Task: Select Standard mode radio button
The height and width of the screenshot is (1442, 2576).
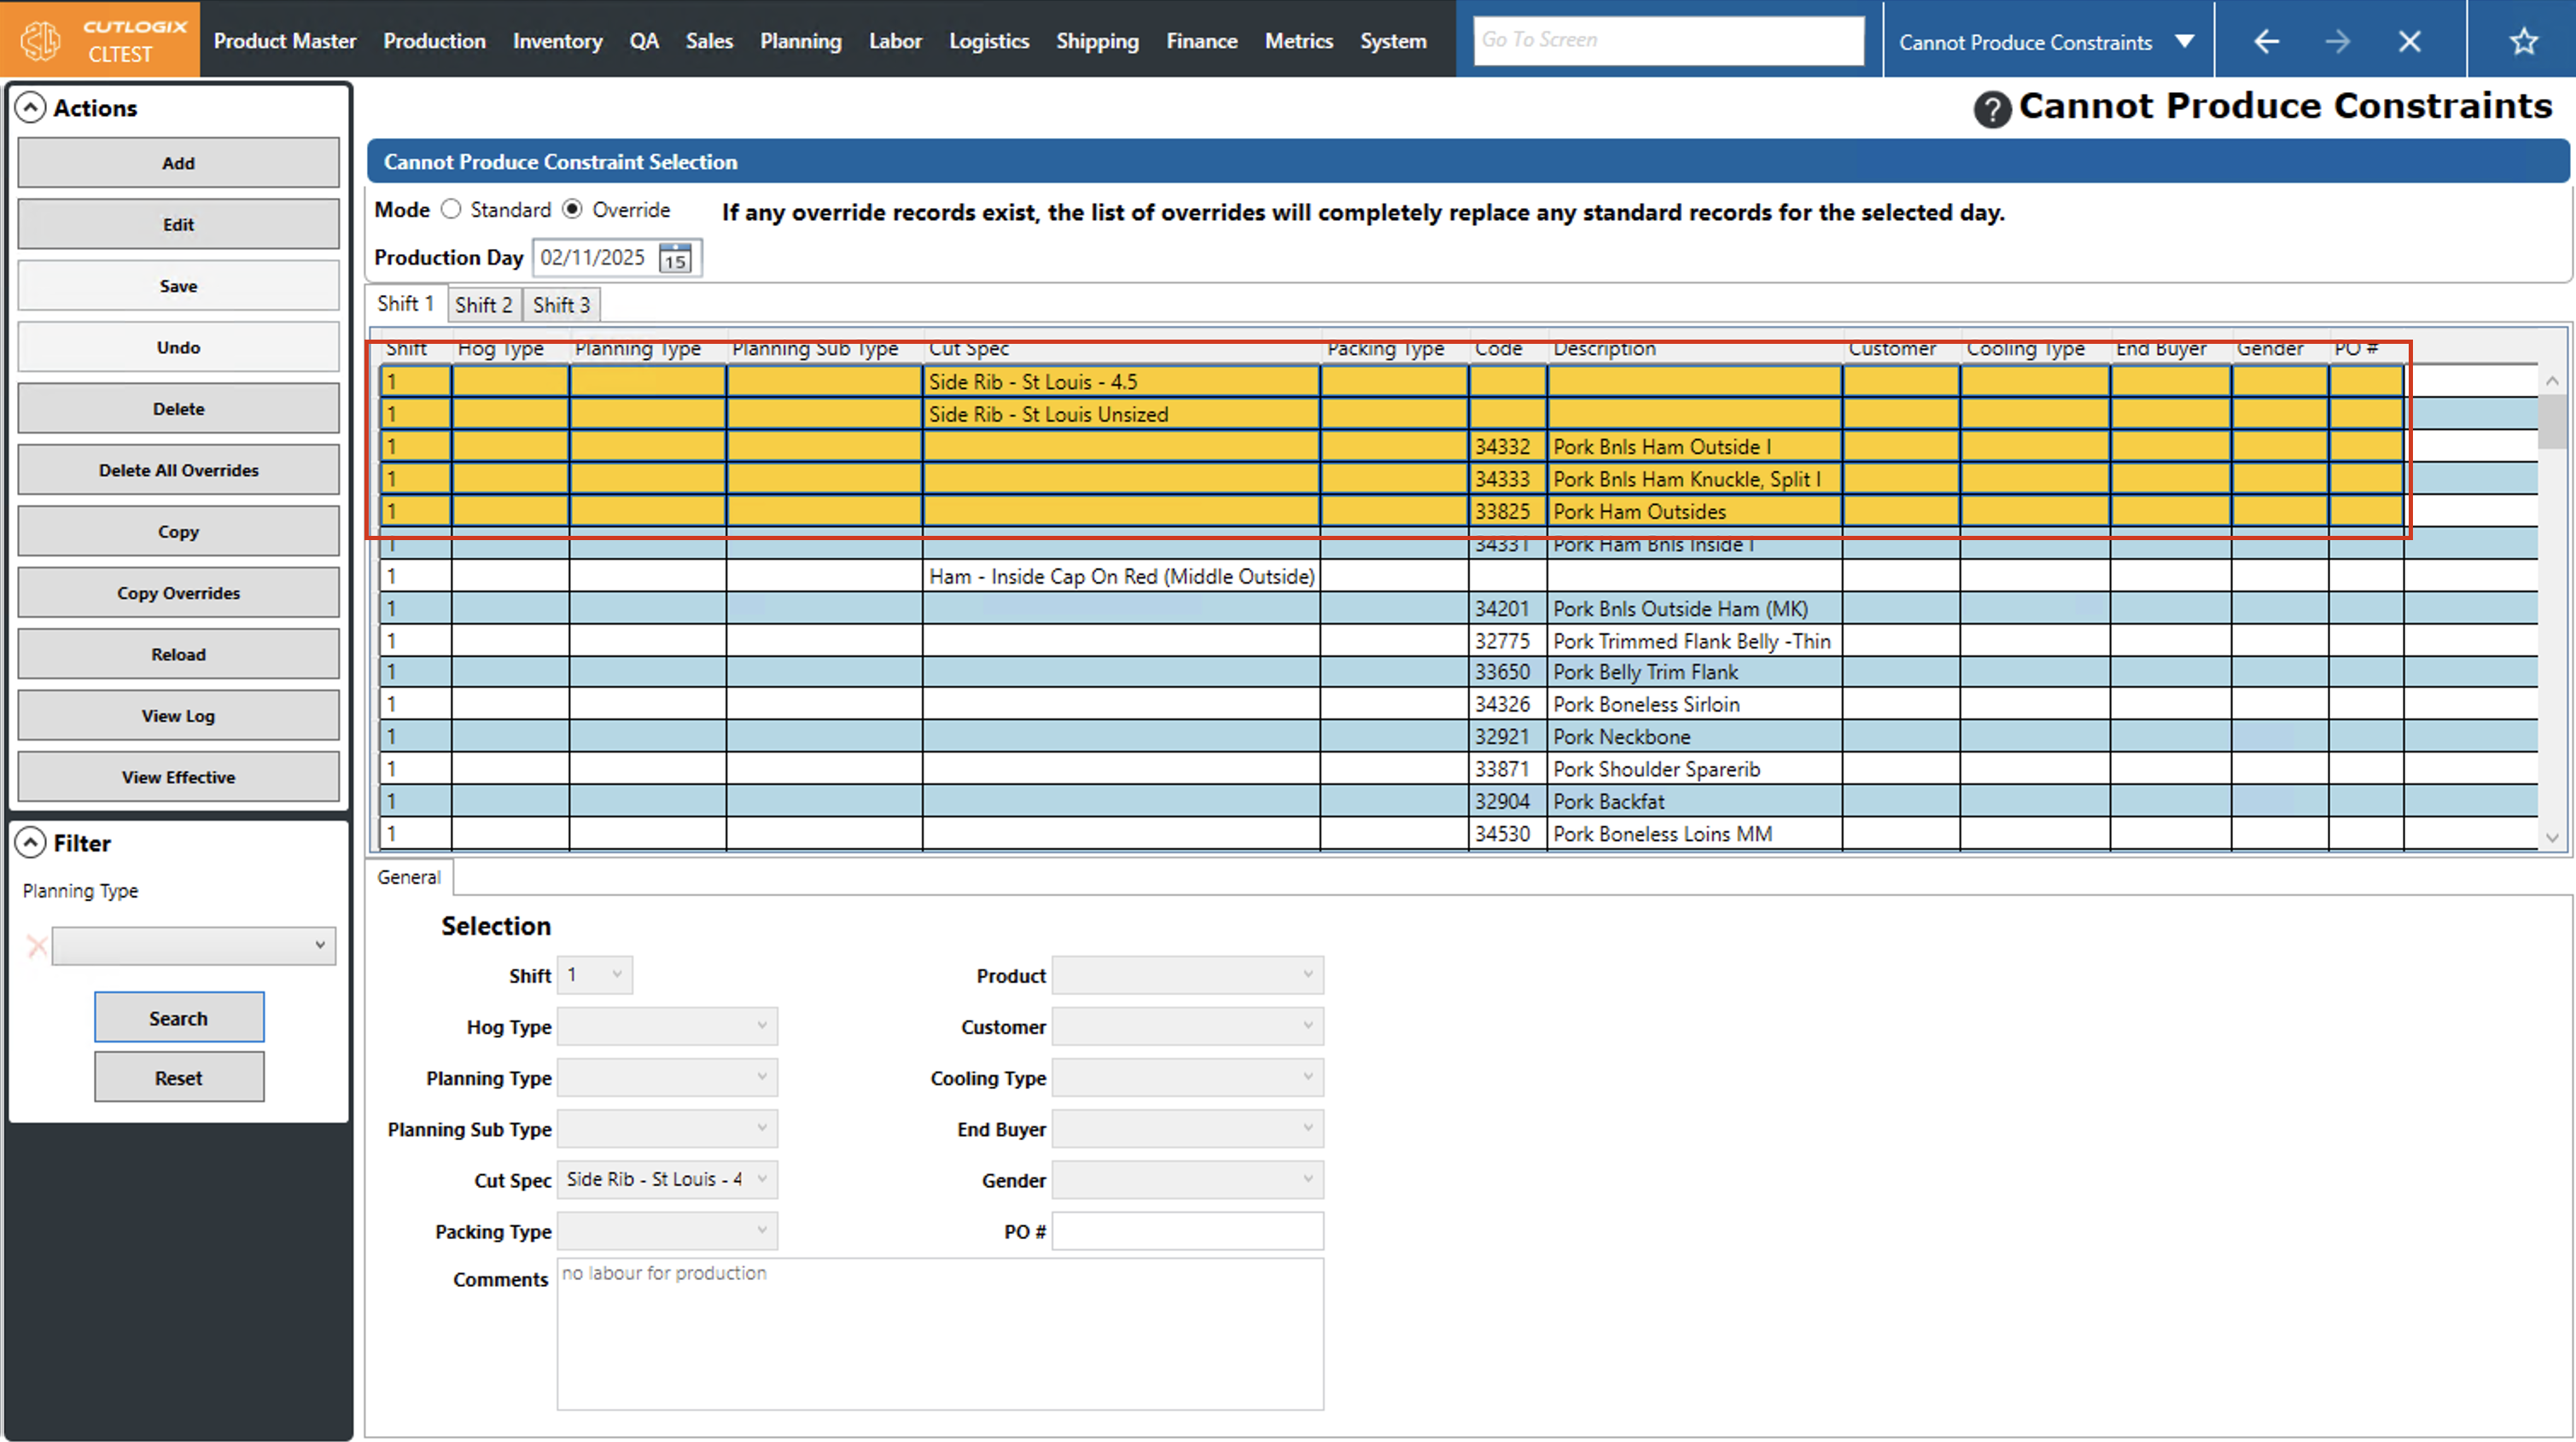Action: coord(451,209)
